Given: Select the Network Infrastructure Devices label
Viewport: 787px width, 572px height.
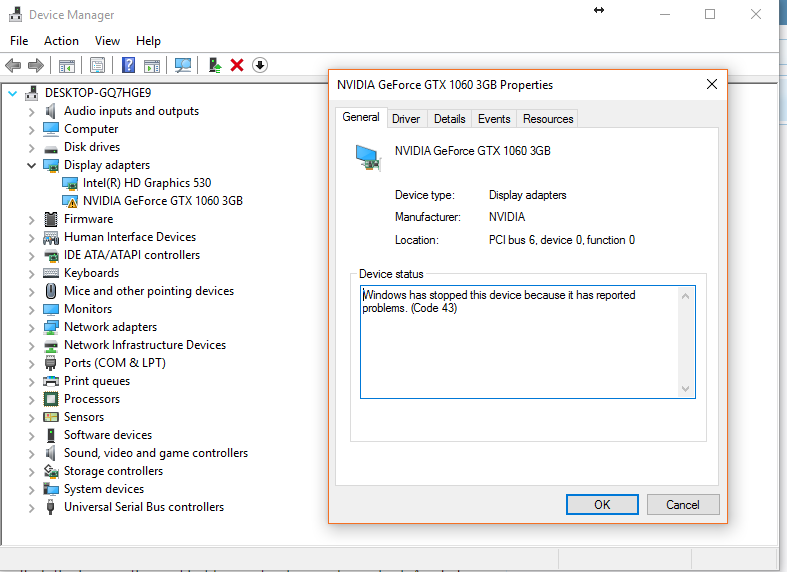Looking at the screenshot, I should pos(145,345).
